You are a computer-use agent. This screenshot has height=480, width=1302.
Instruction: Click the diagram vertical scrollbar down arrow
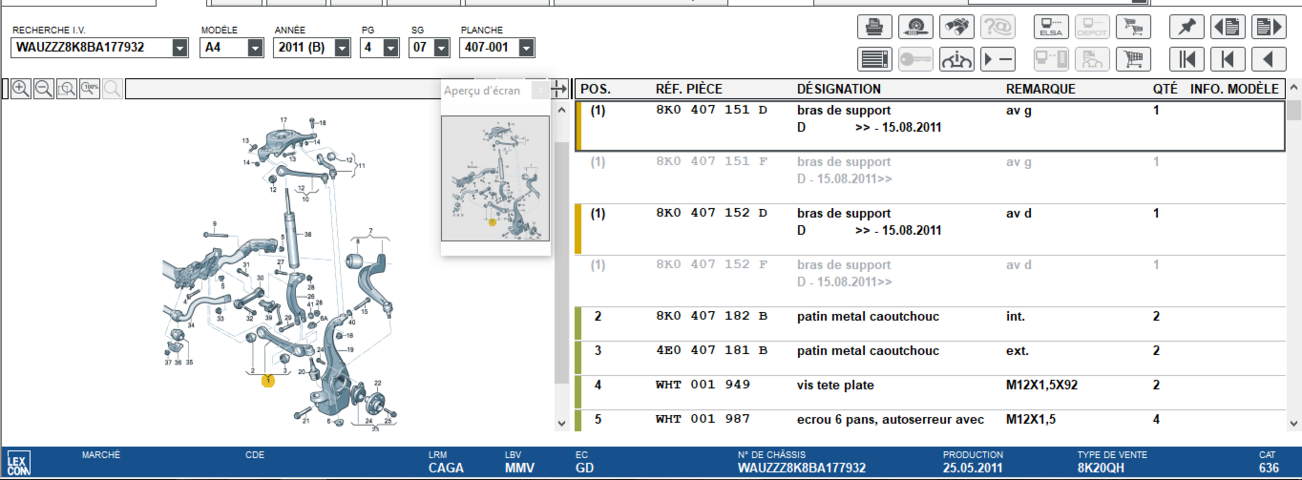pos(561,424)
